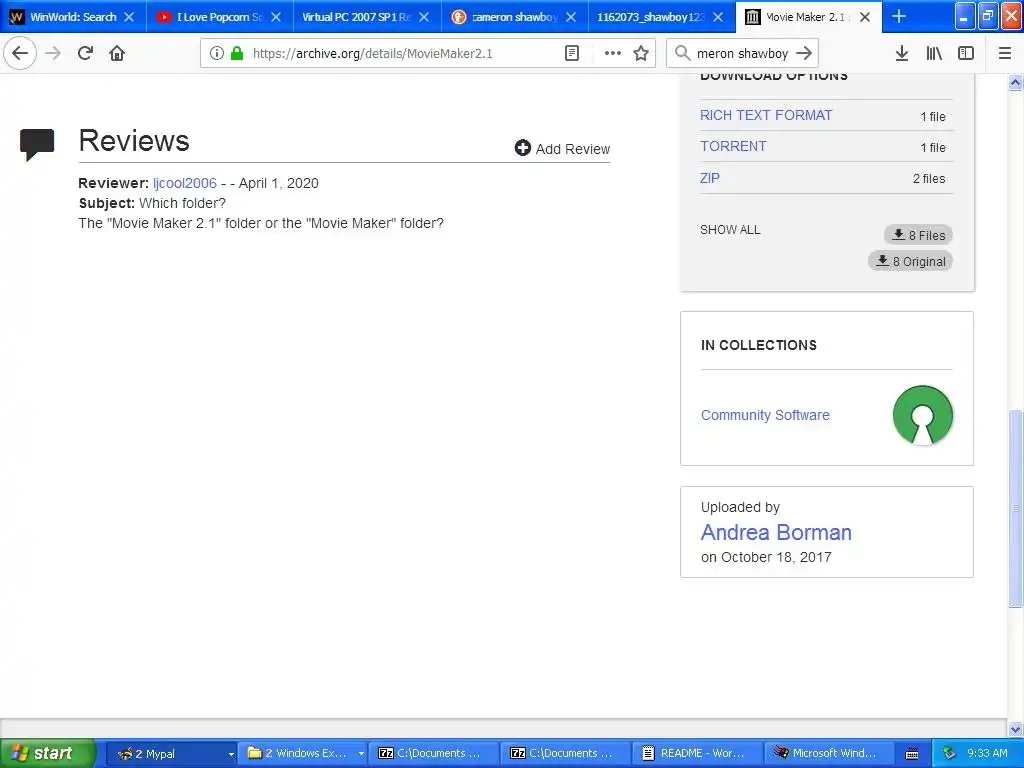Toggle the browser sidebar
This screenshot has height=768, width=1024.
[x=966, y=53]
